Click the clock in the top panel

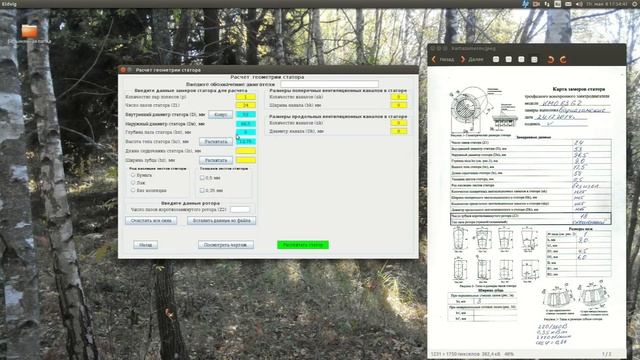click(607, 4)
